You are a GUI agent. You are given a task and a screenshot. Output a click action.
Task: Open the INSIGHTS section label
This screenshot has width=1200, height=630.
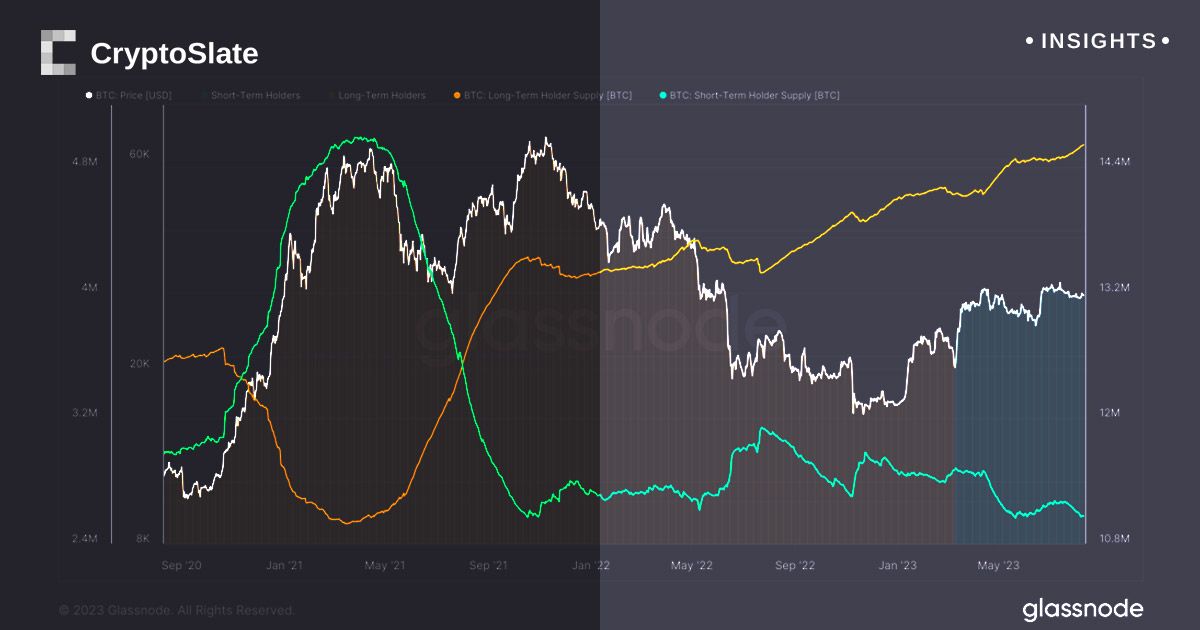tap(1097, 41)
